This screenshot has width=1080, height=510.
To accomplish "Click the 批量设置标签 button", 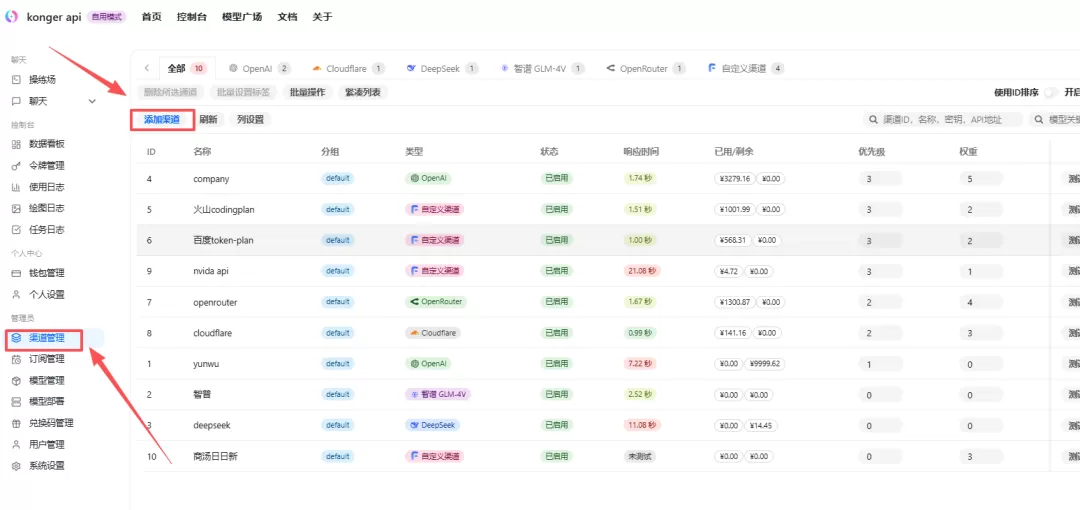I will tap(243, 92).
